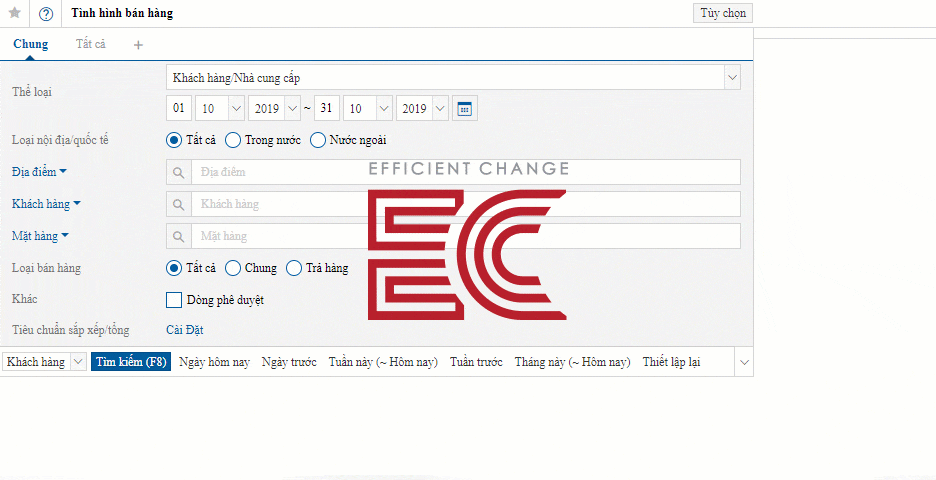Click the Khách hàng search input field

[x=466, y=204]
